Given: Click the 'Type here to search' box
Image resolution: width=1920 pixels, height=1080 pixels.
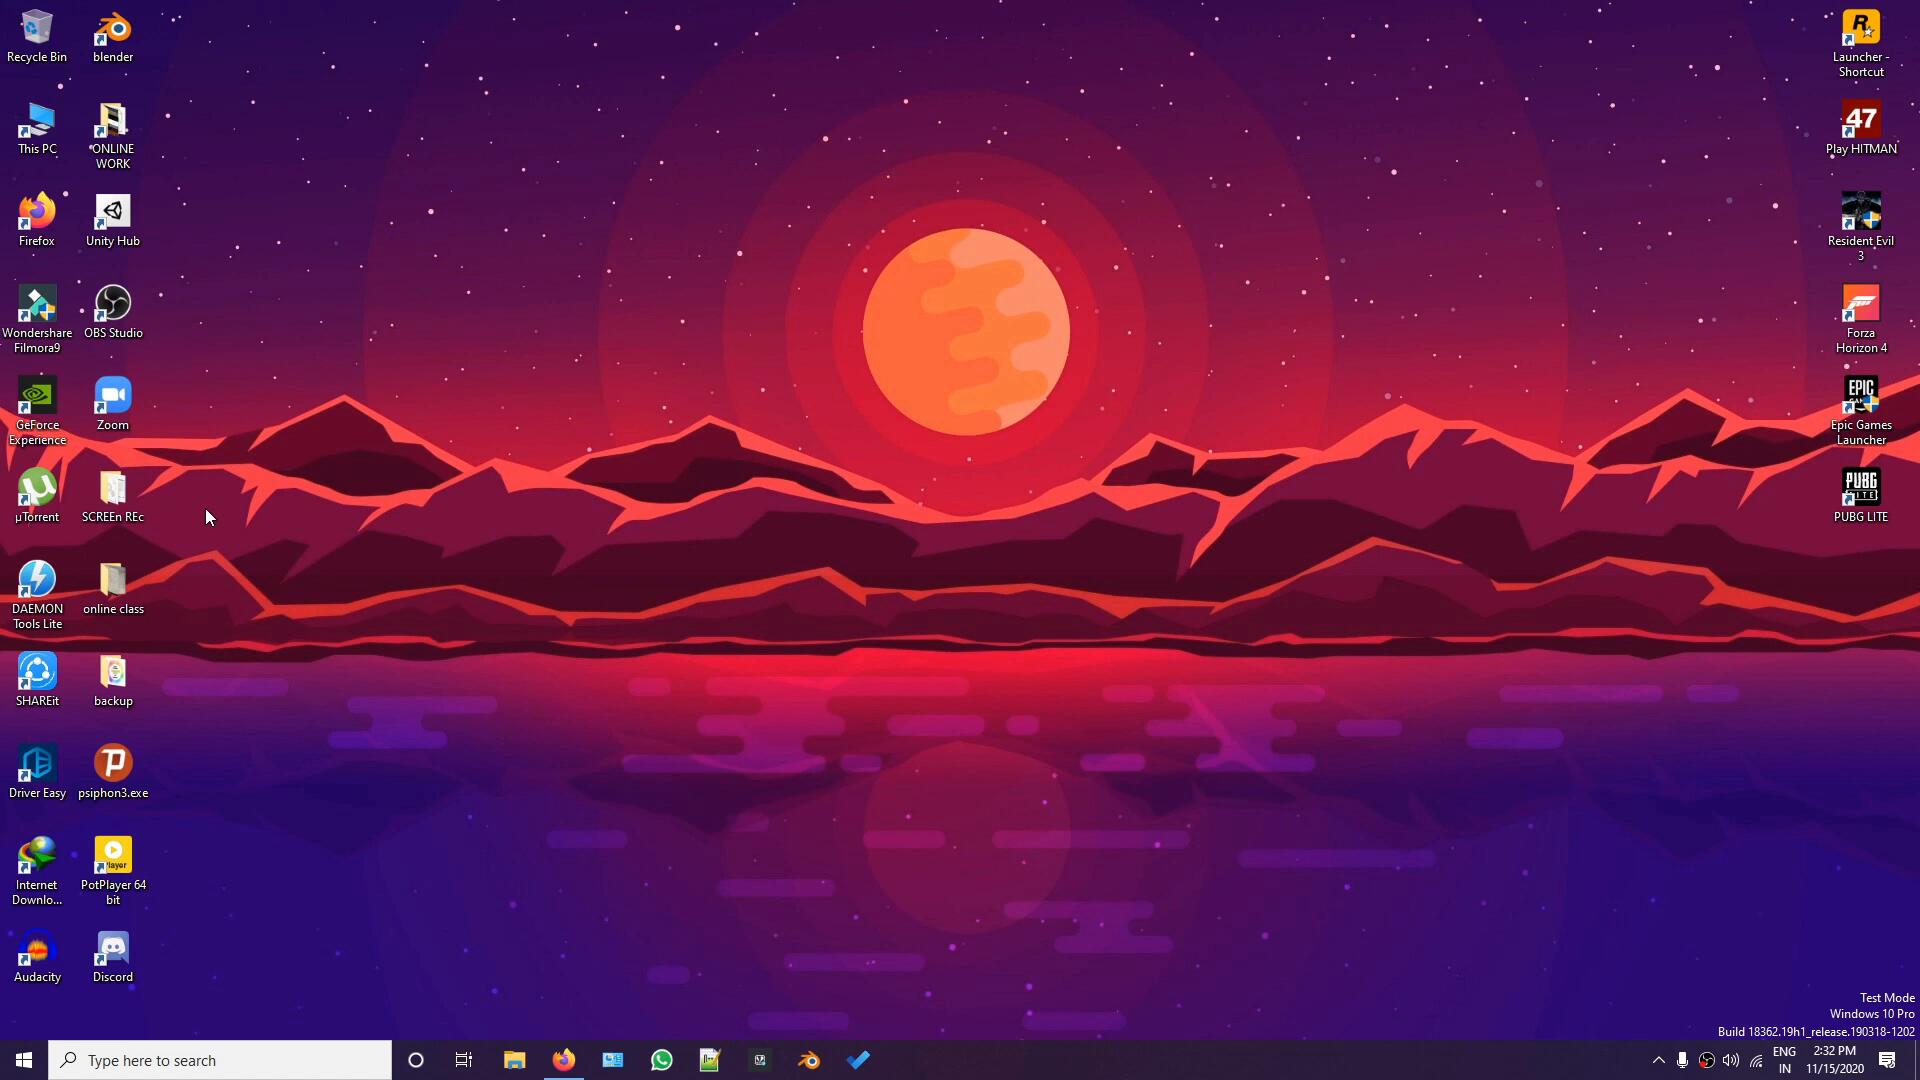Looking at the screenshot, I should tap(220, 1060).
